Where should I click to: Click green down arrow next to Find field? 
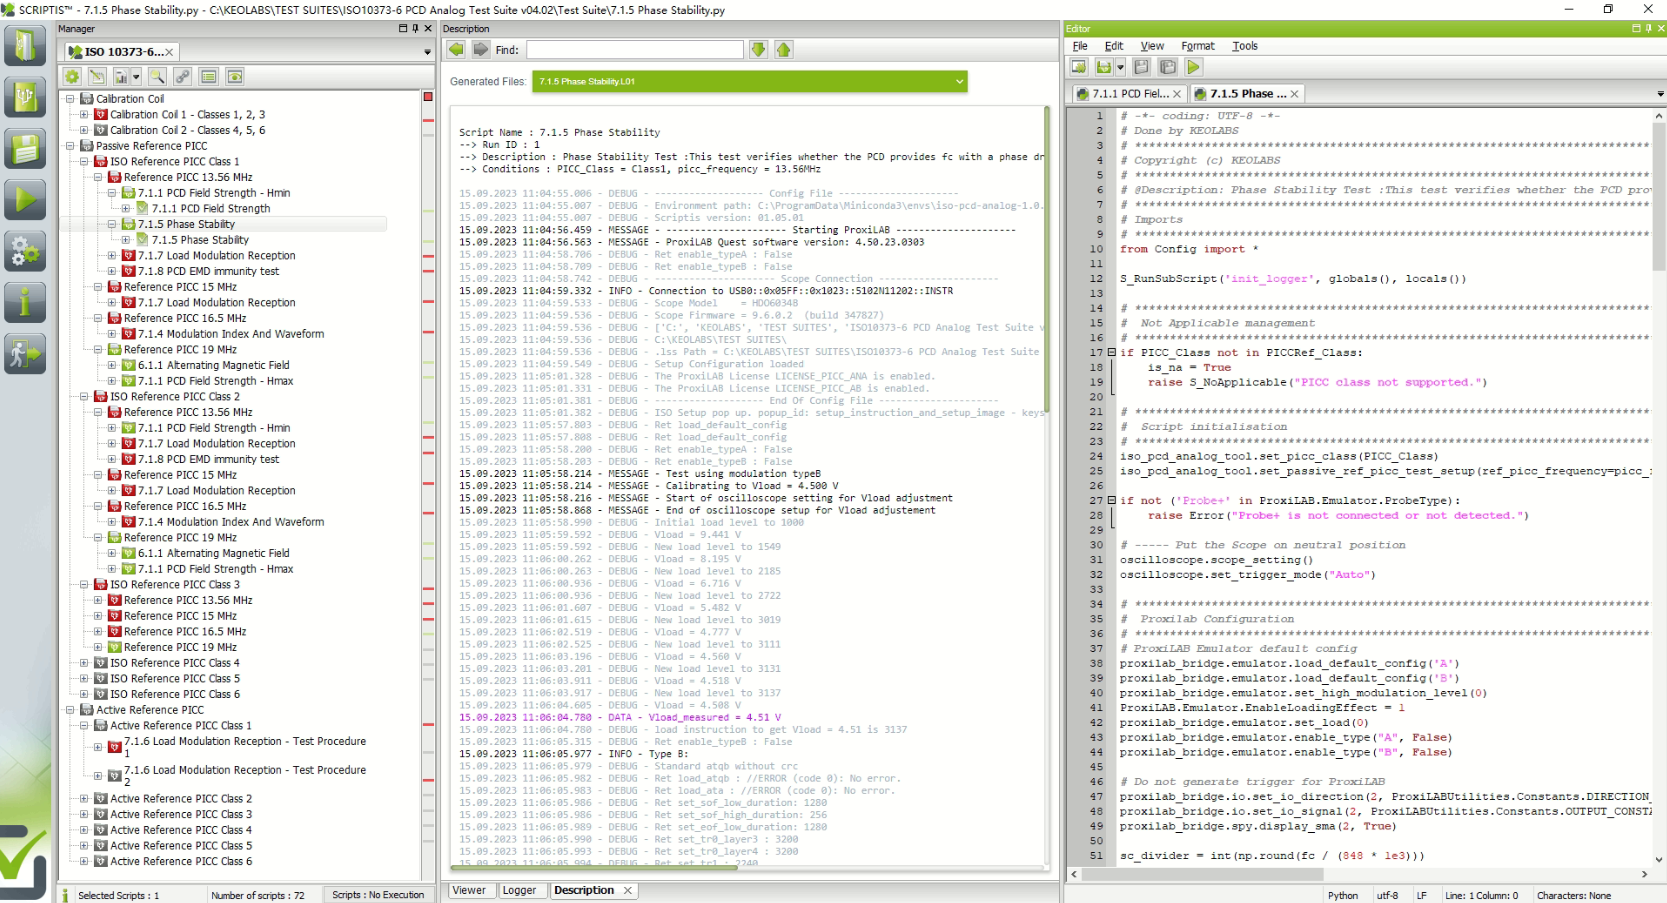(758, 50)
